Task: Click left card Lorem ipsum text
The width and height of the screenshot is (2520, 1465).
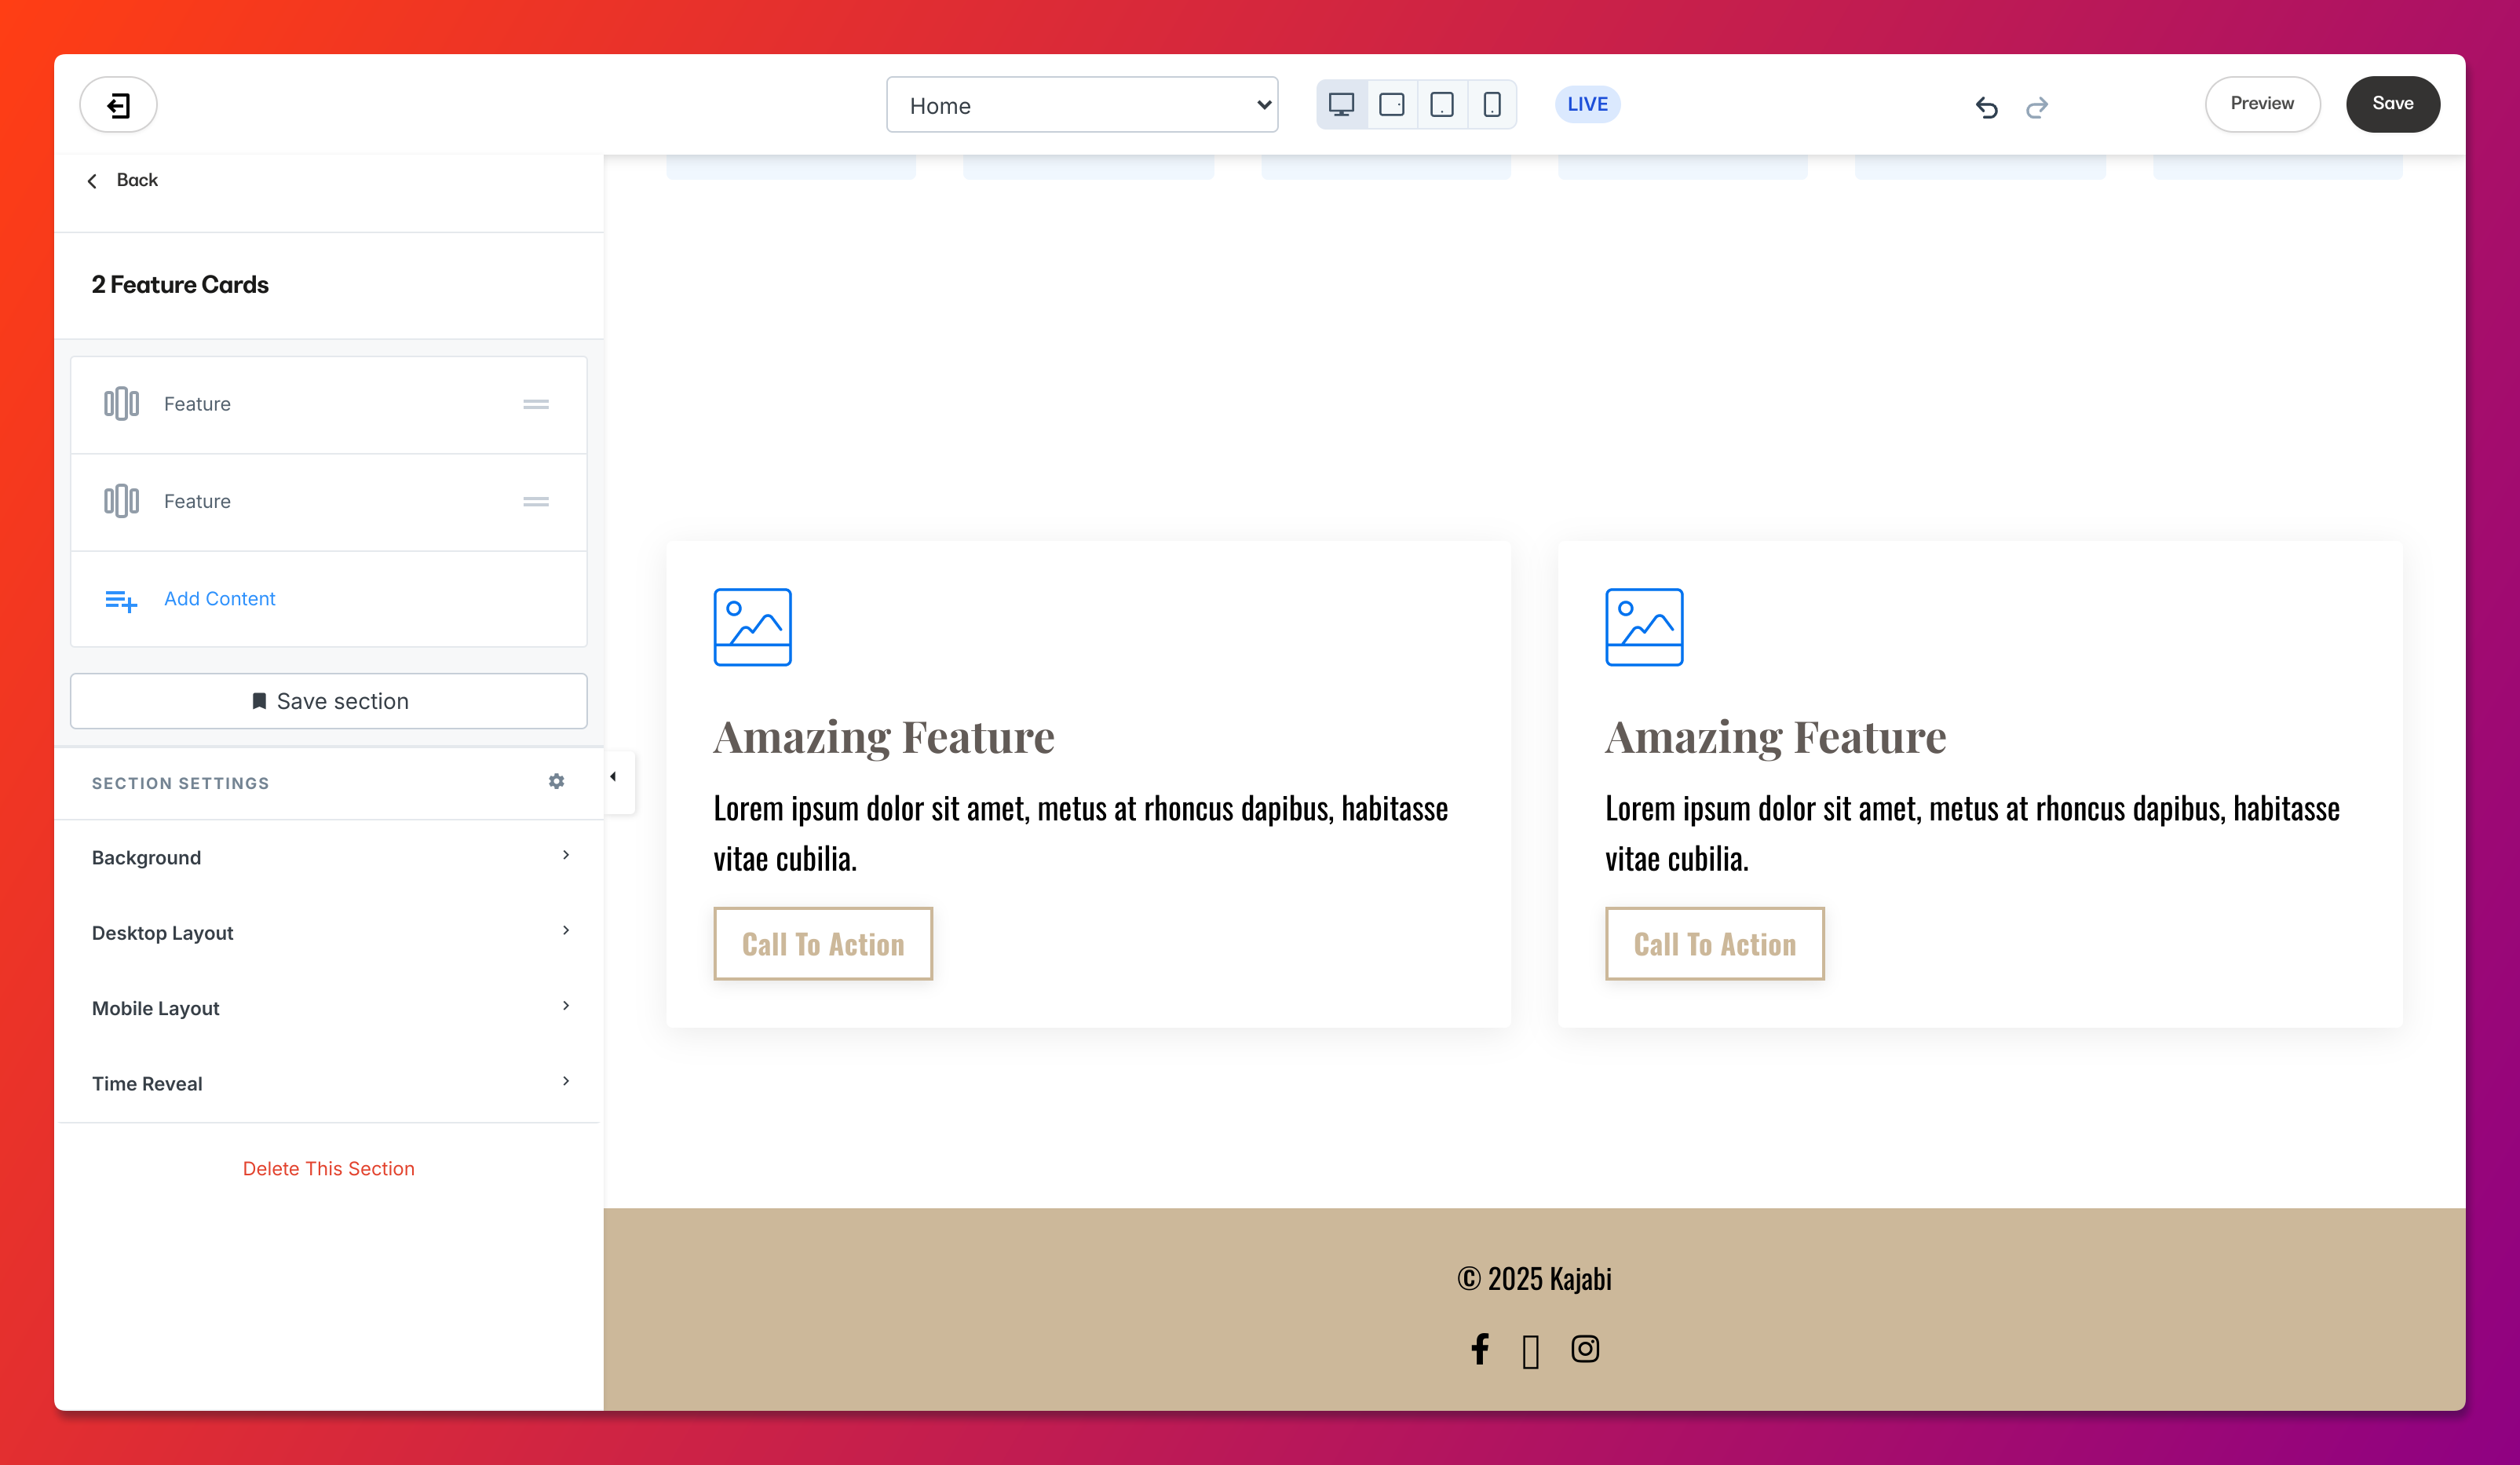Action: 1081,833
